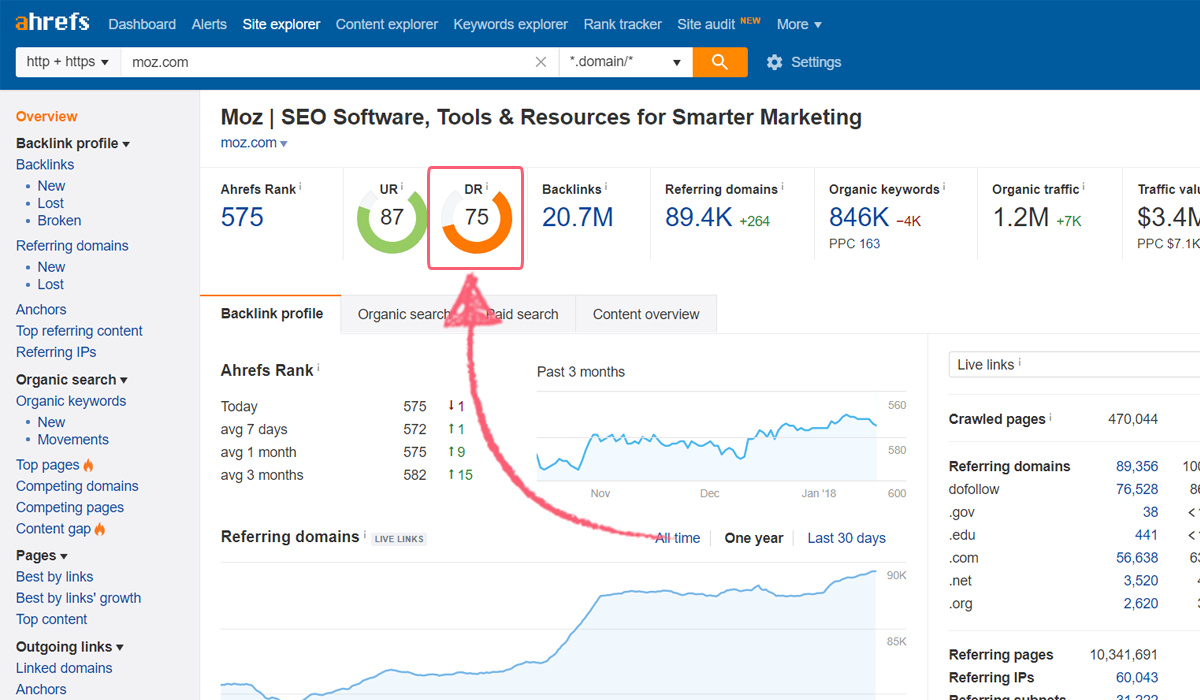Select the Backlink profile tab

(272, 314)
